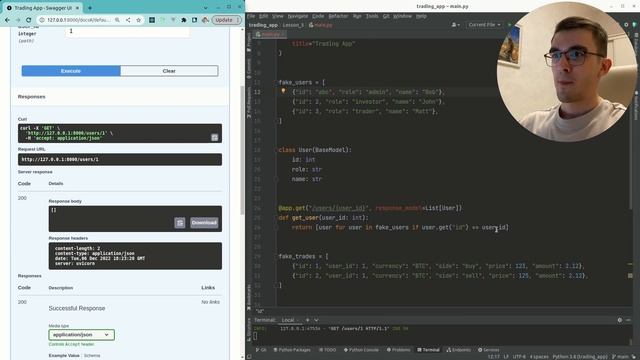Open the Current File run configuration dropdown
The width and height of the screenshot is (640, 360).
(484, 25)
